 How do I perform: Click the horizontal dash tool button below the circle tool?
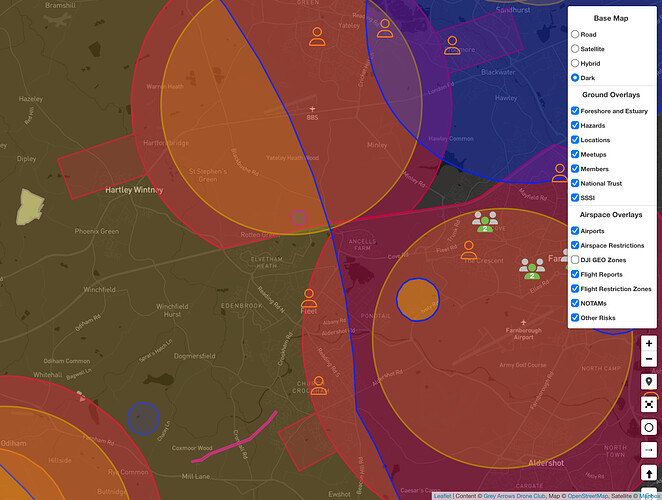click(x=649, y=450)
